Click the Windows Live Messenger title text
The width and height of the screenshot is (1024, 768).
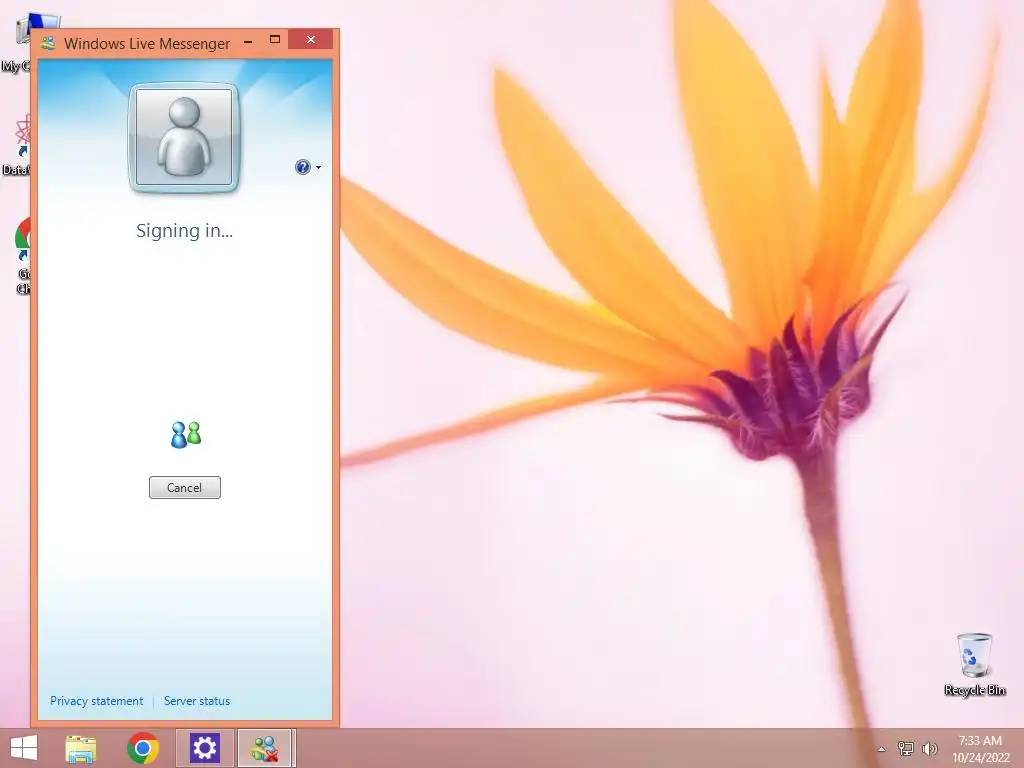[x=147, y=44]
